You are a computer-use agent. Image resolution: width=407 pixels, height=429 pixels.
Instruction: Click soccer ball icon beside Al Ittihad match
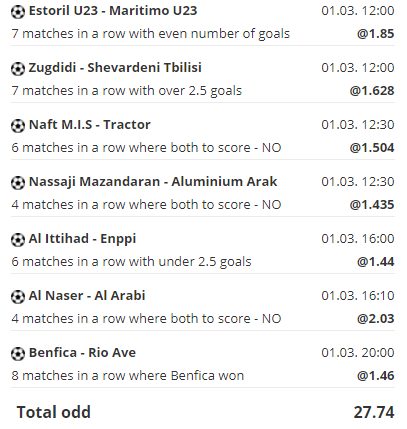point(18,240)
